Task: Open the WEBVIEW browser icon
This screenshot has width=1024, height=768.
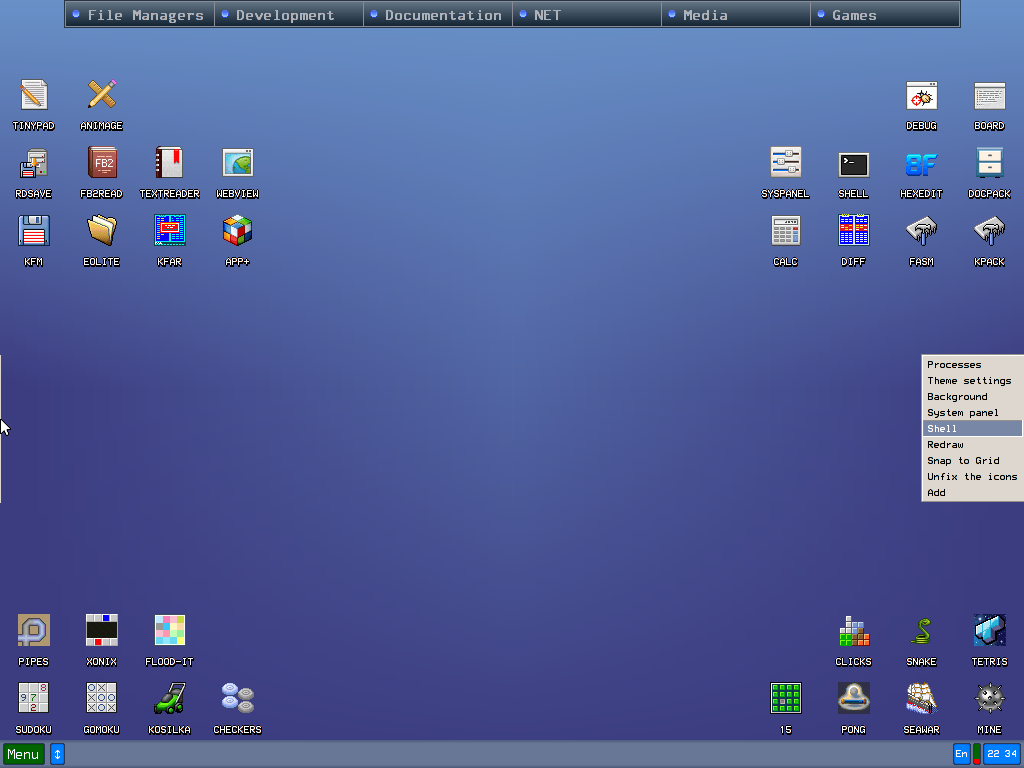Action: pyautogui.click(x=237, y=163)
